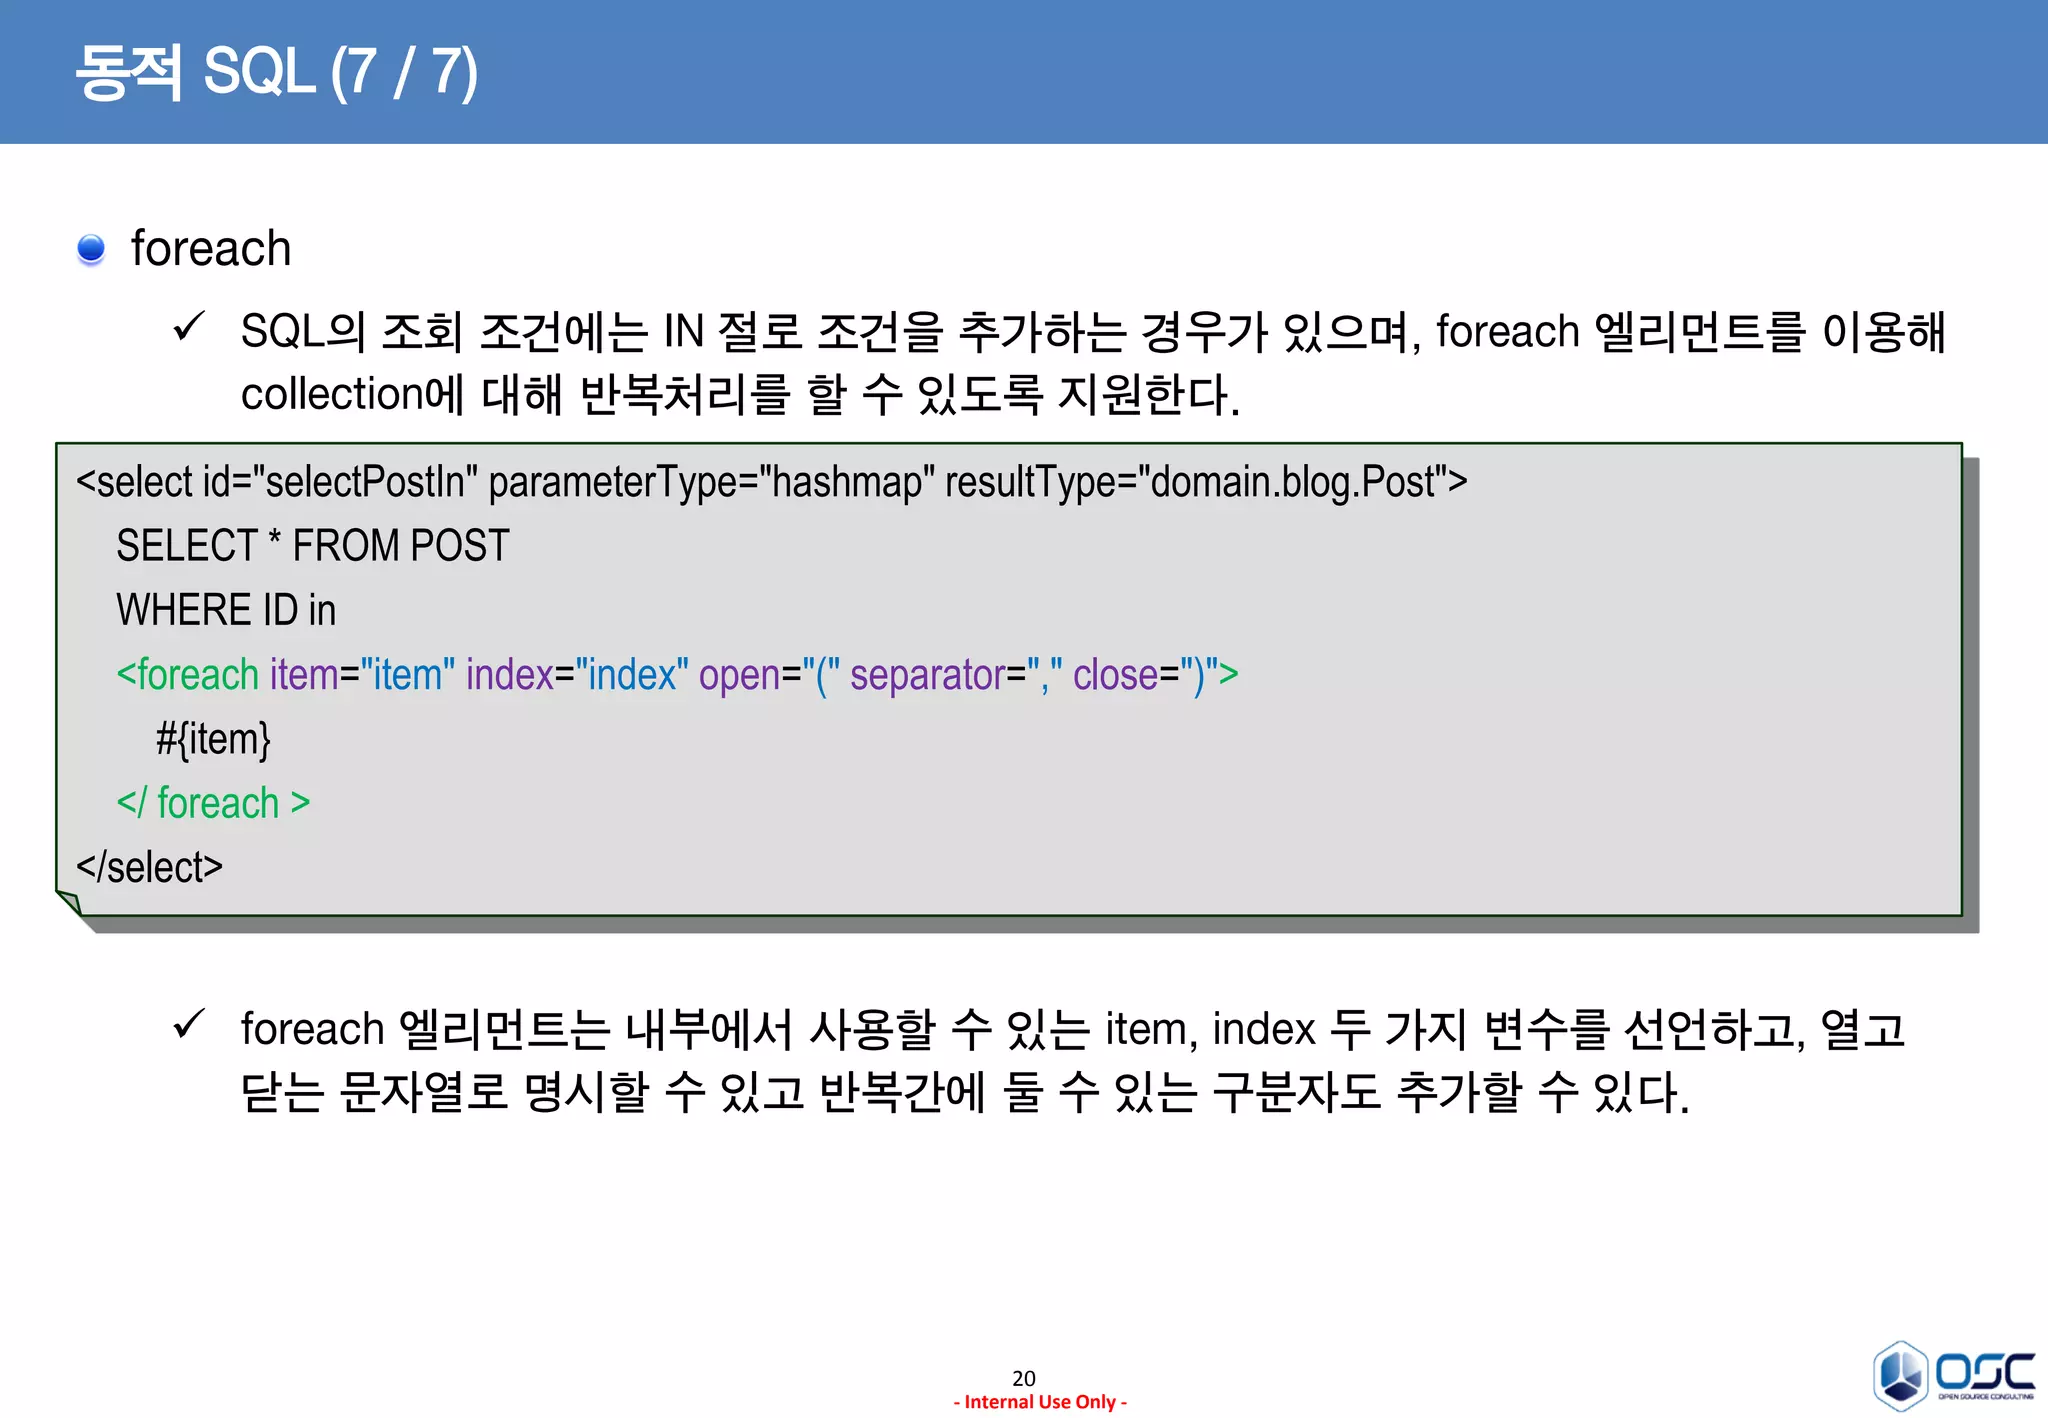Click the blue bullet beside foreach
2048x1418 pixels.
(x=91, y=249)
